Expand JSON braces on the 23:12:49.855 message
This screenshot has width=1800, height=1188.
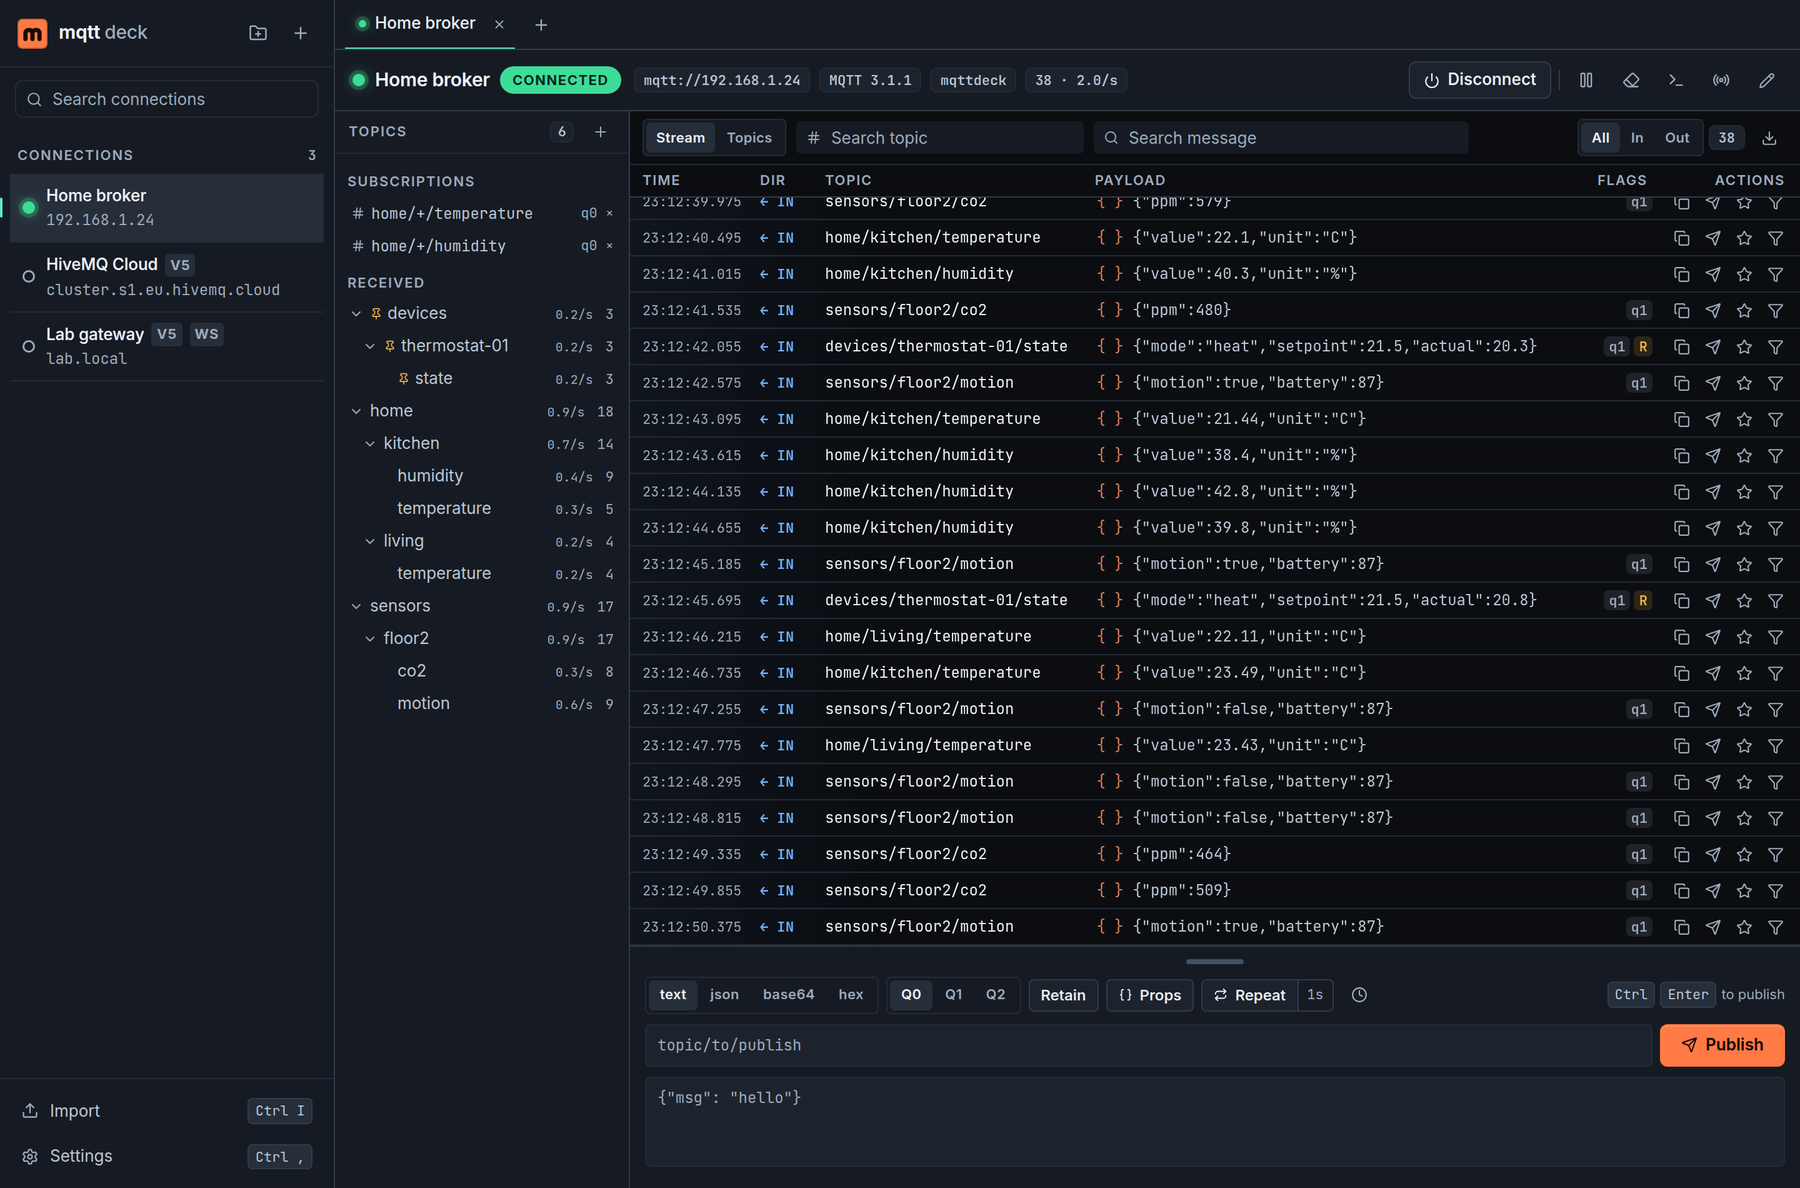pyautogui.click(x=1110, y=890)
